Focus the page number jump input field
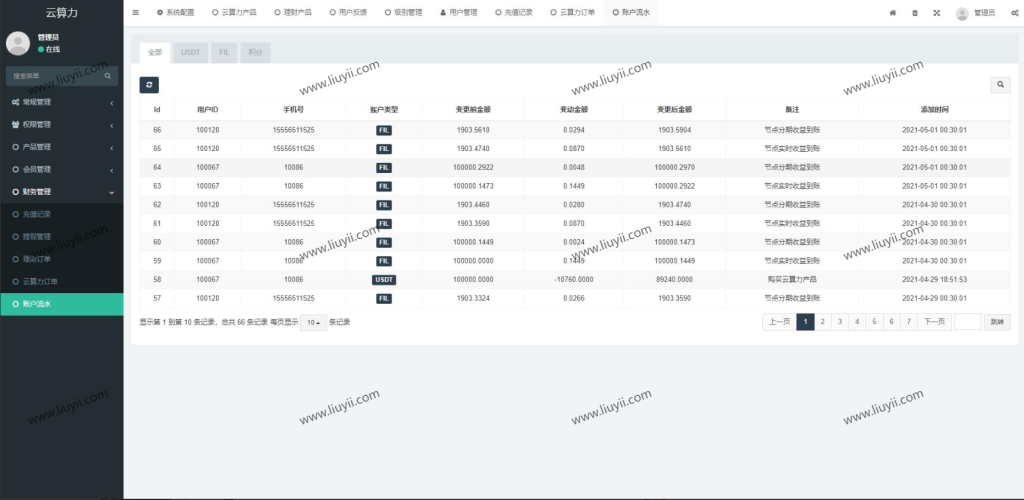This screenshot has height=500, width=1024. coord(967,322)
